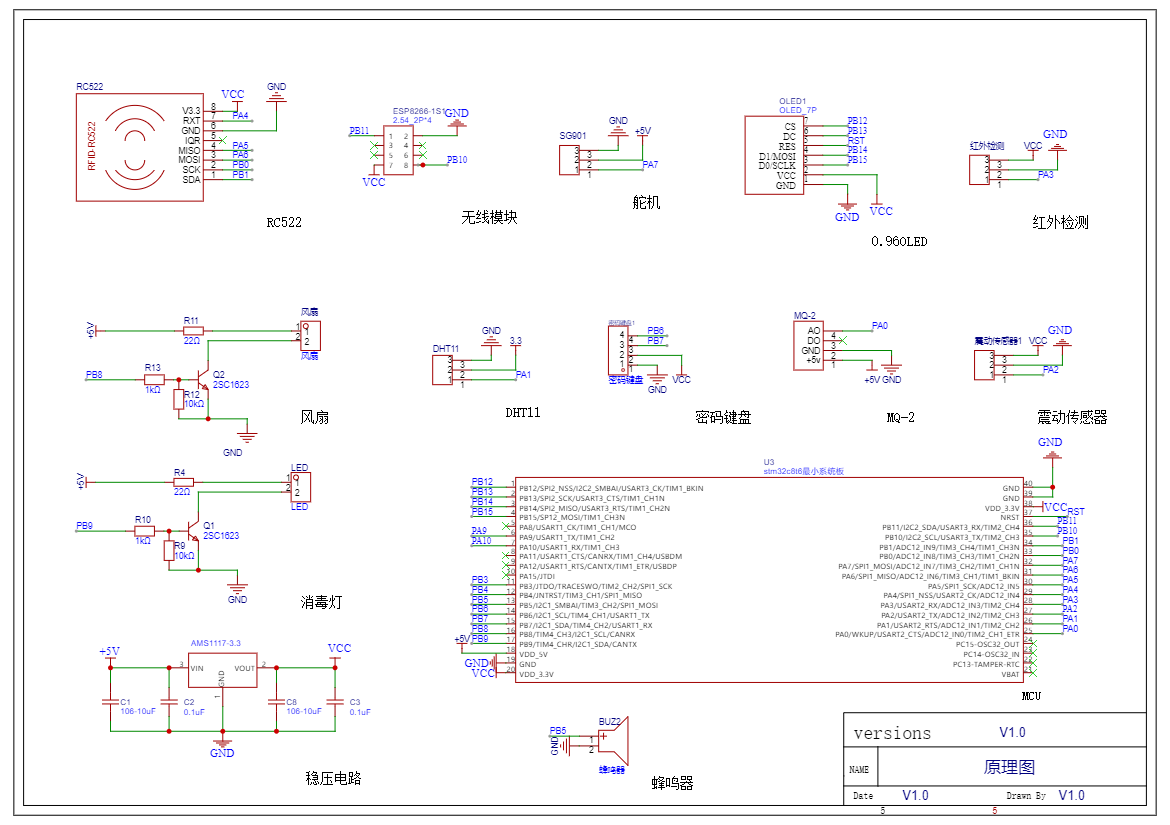Select capacitor C8 106-10uF
Image resolution: width=1170 pixels, height=825 pixels.
[276, 702]
